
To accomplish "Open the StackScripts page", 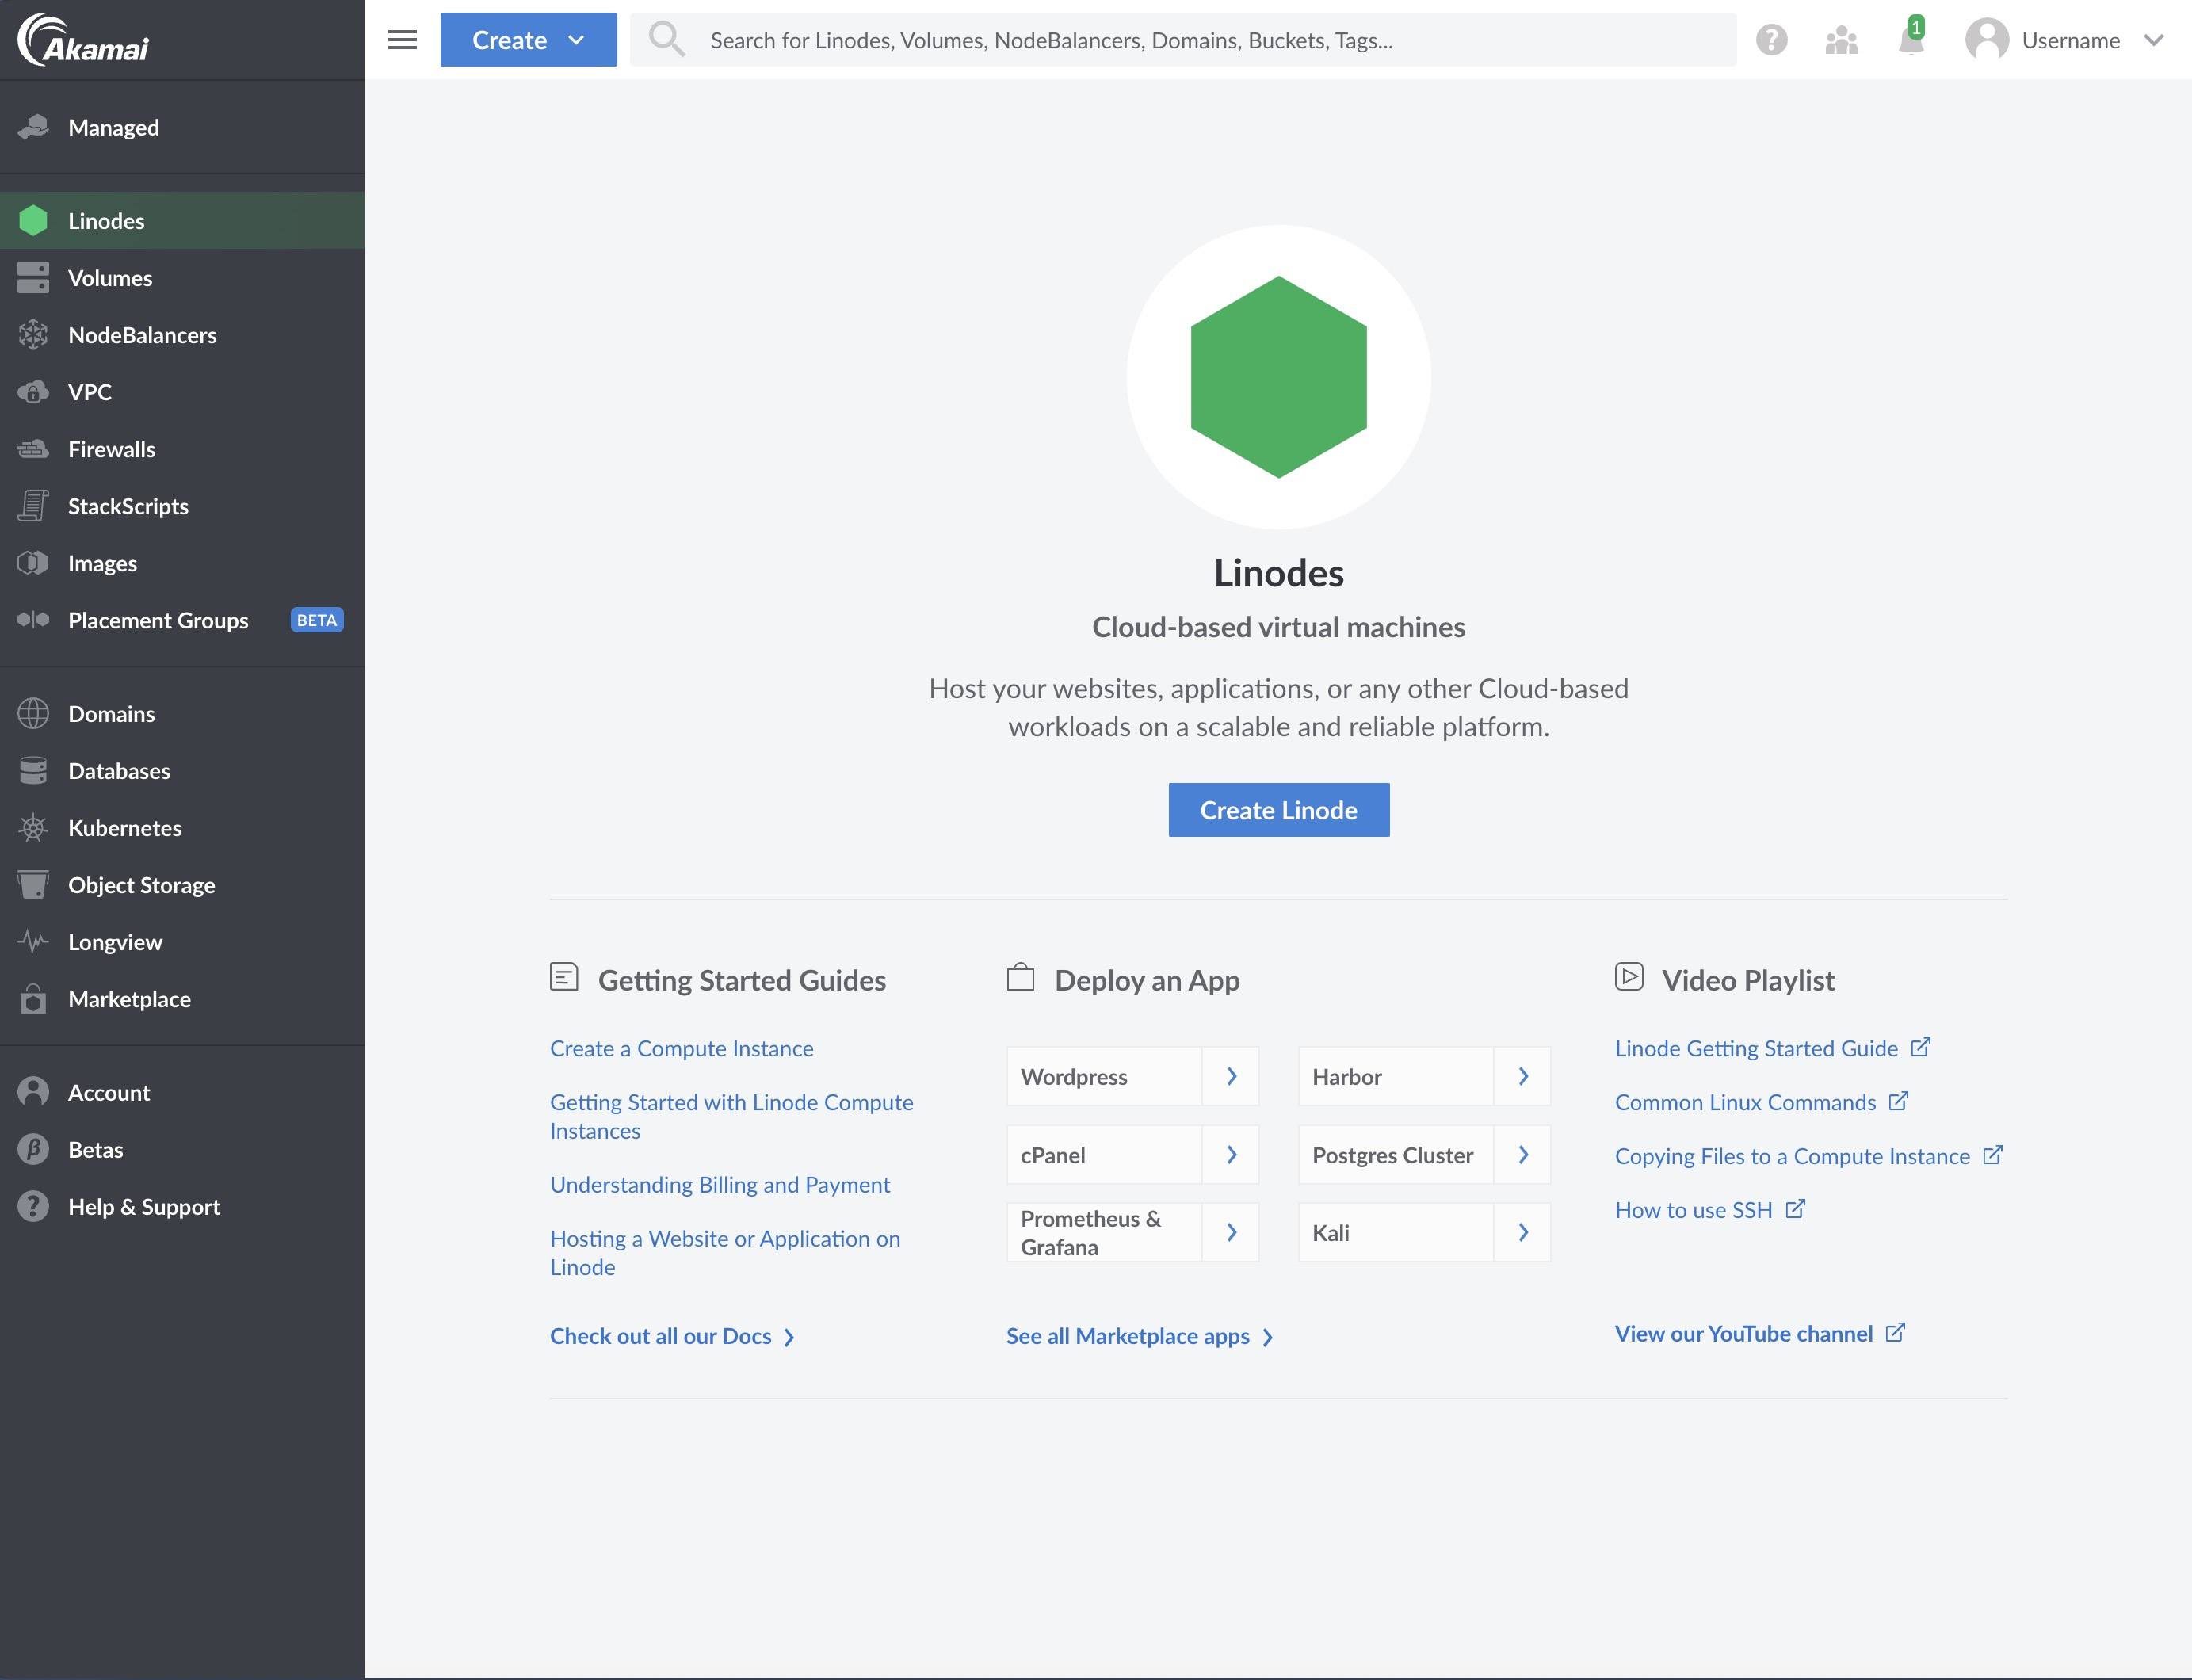I will [128, 506].
